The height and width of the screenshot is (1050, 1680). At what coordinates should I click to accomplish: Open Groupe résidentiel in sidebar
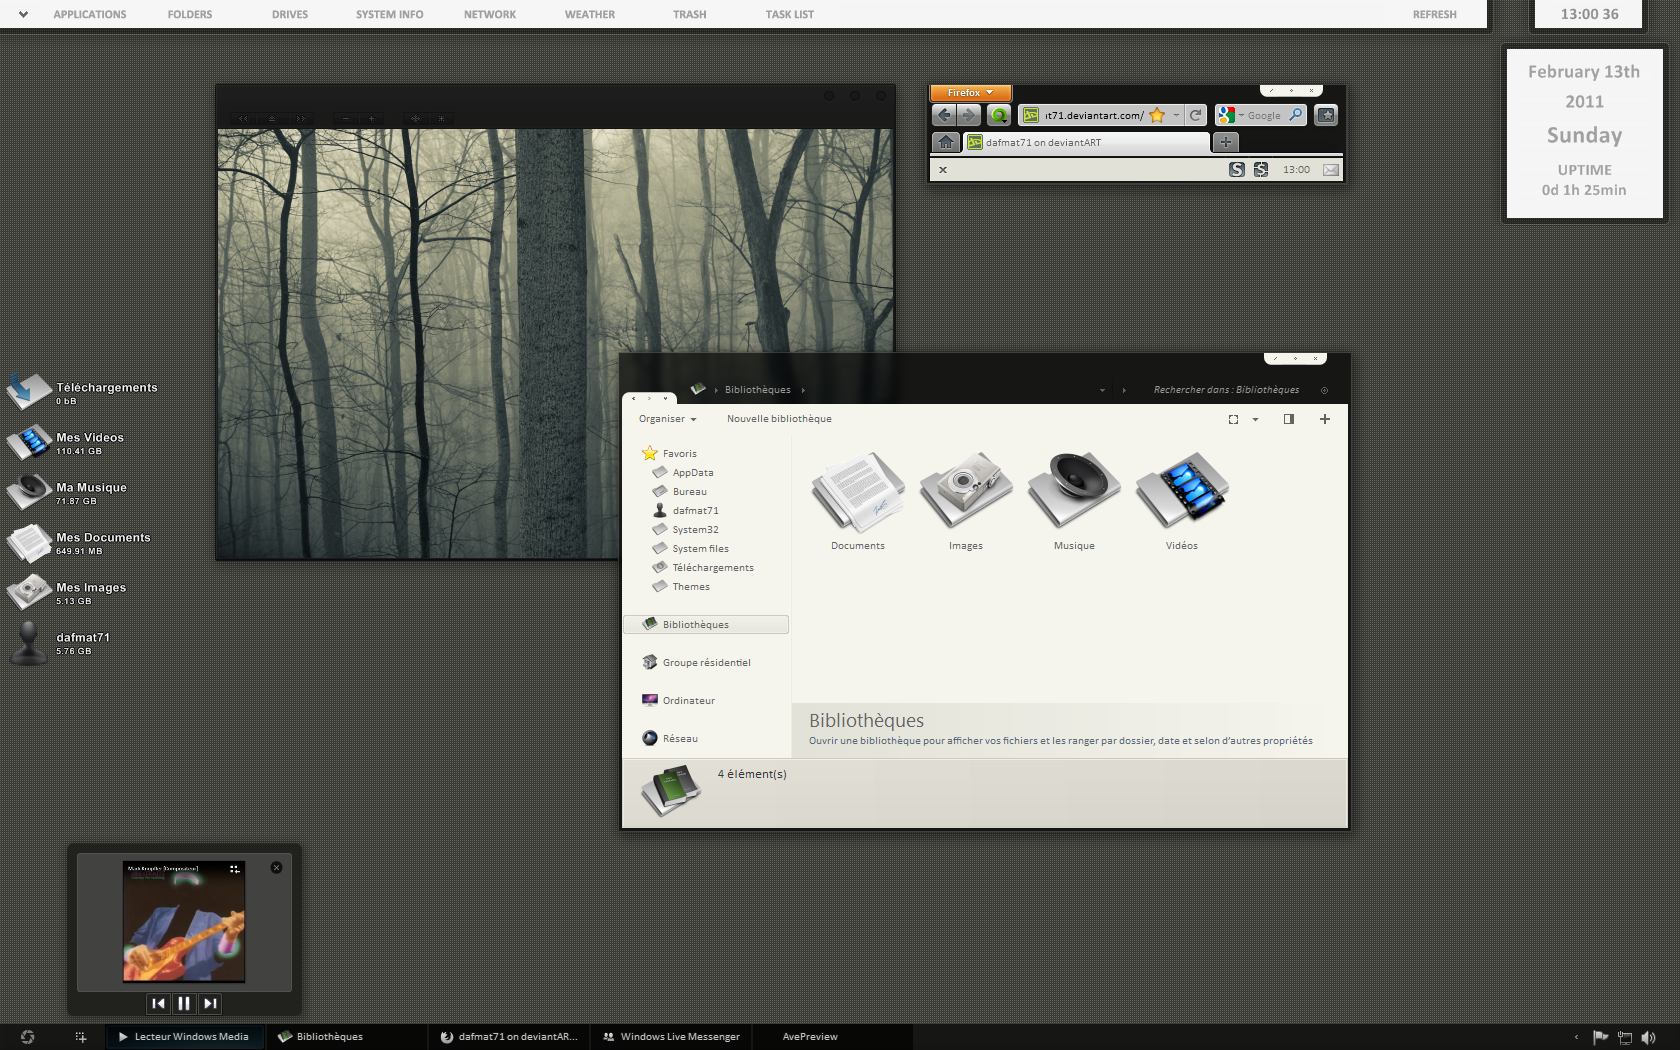tap(696, 662)
